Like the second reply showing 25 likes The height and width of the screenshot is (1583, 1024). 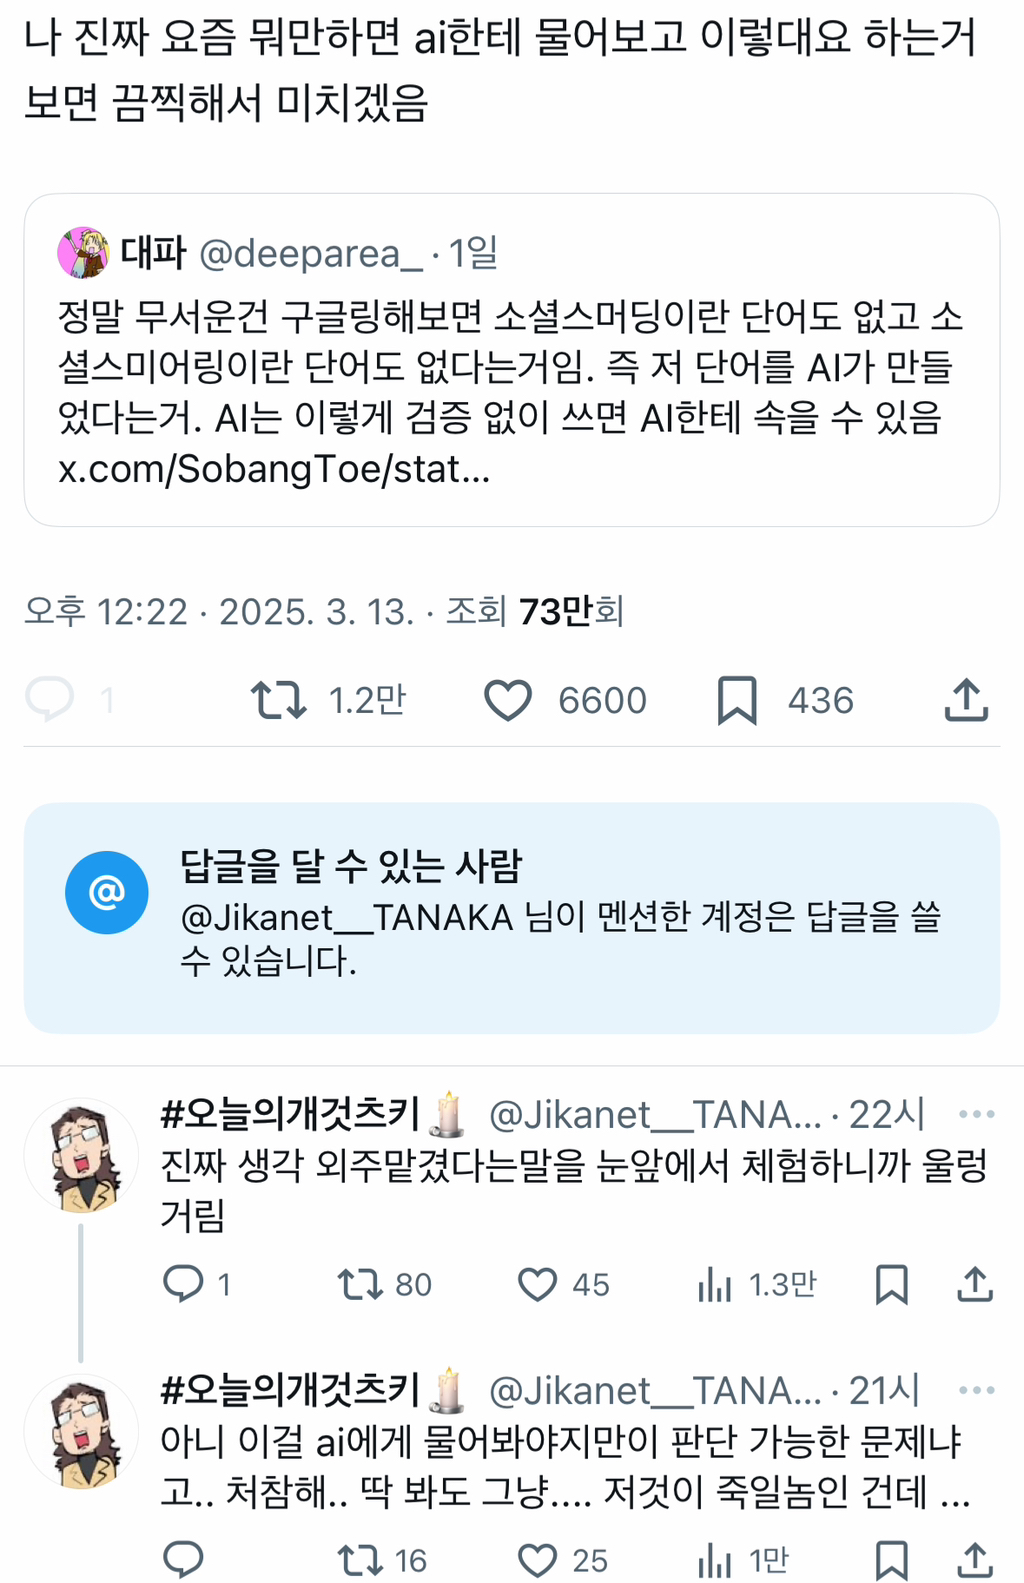coord(537,1560)
